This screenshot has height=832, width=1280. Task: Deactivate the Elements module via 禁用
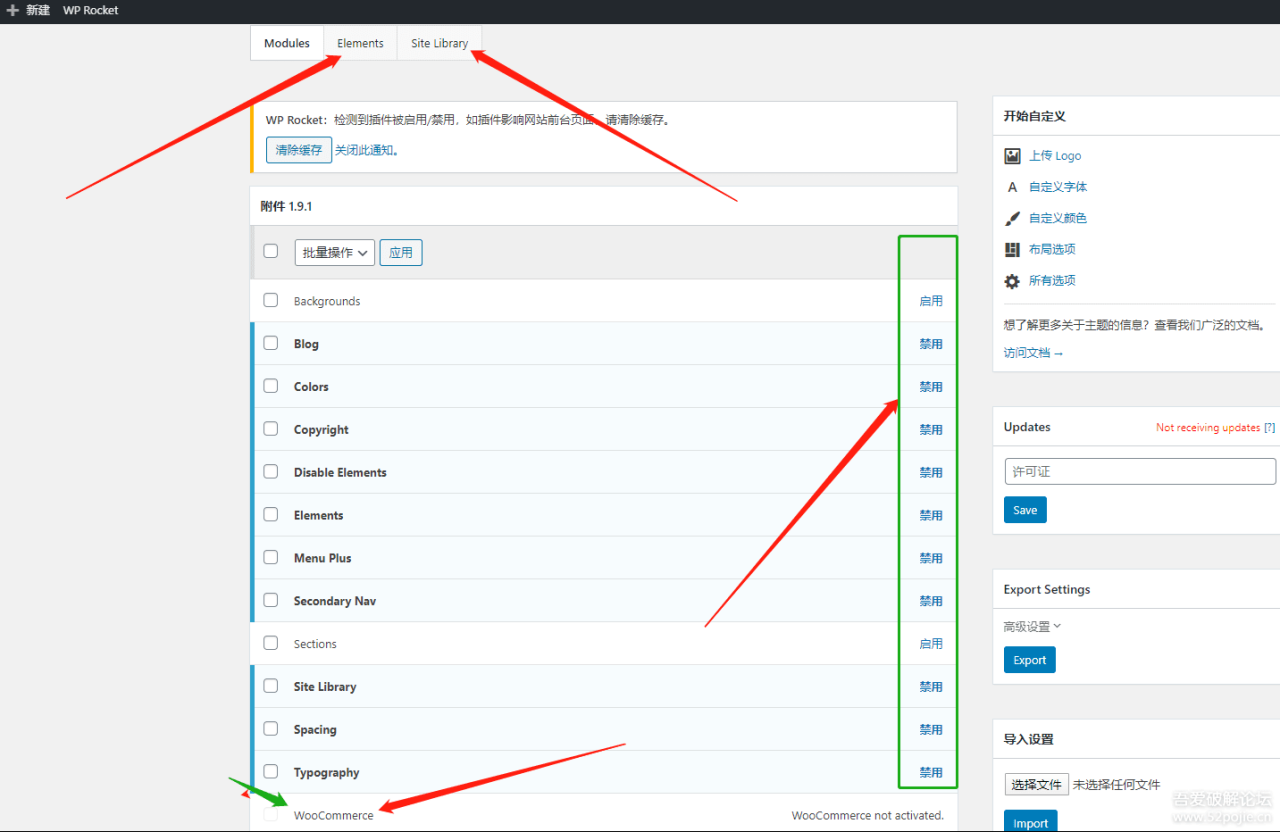point(931,516)
